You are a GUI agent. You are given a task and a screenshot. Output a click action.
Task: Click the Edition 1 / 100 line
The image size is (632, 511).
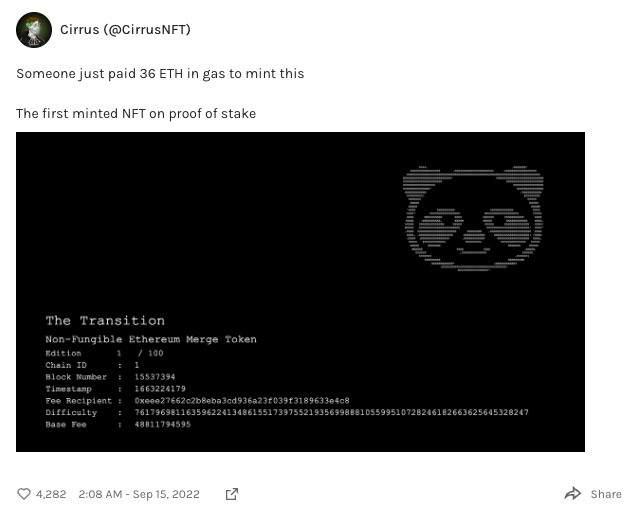click(x=104, y=353)
